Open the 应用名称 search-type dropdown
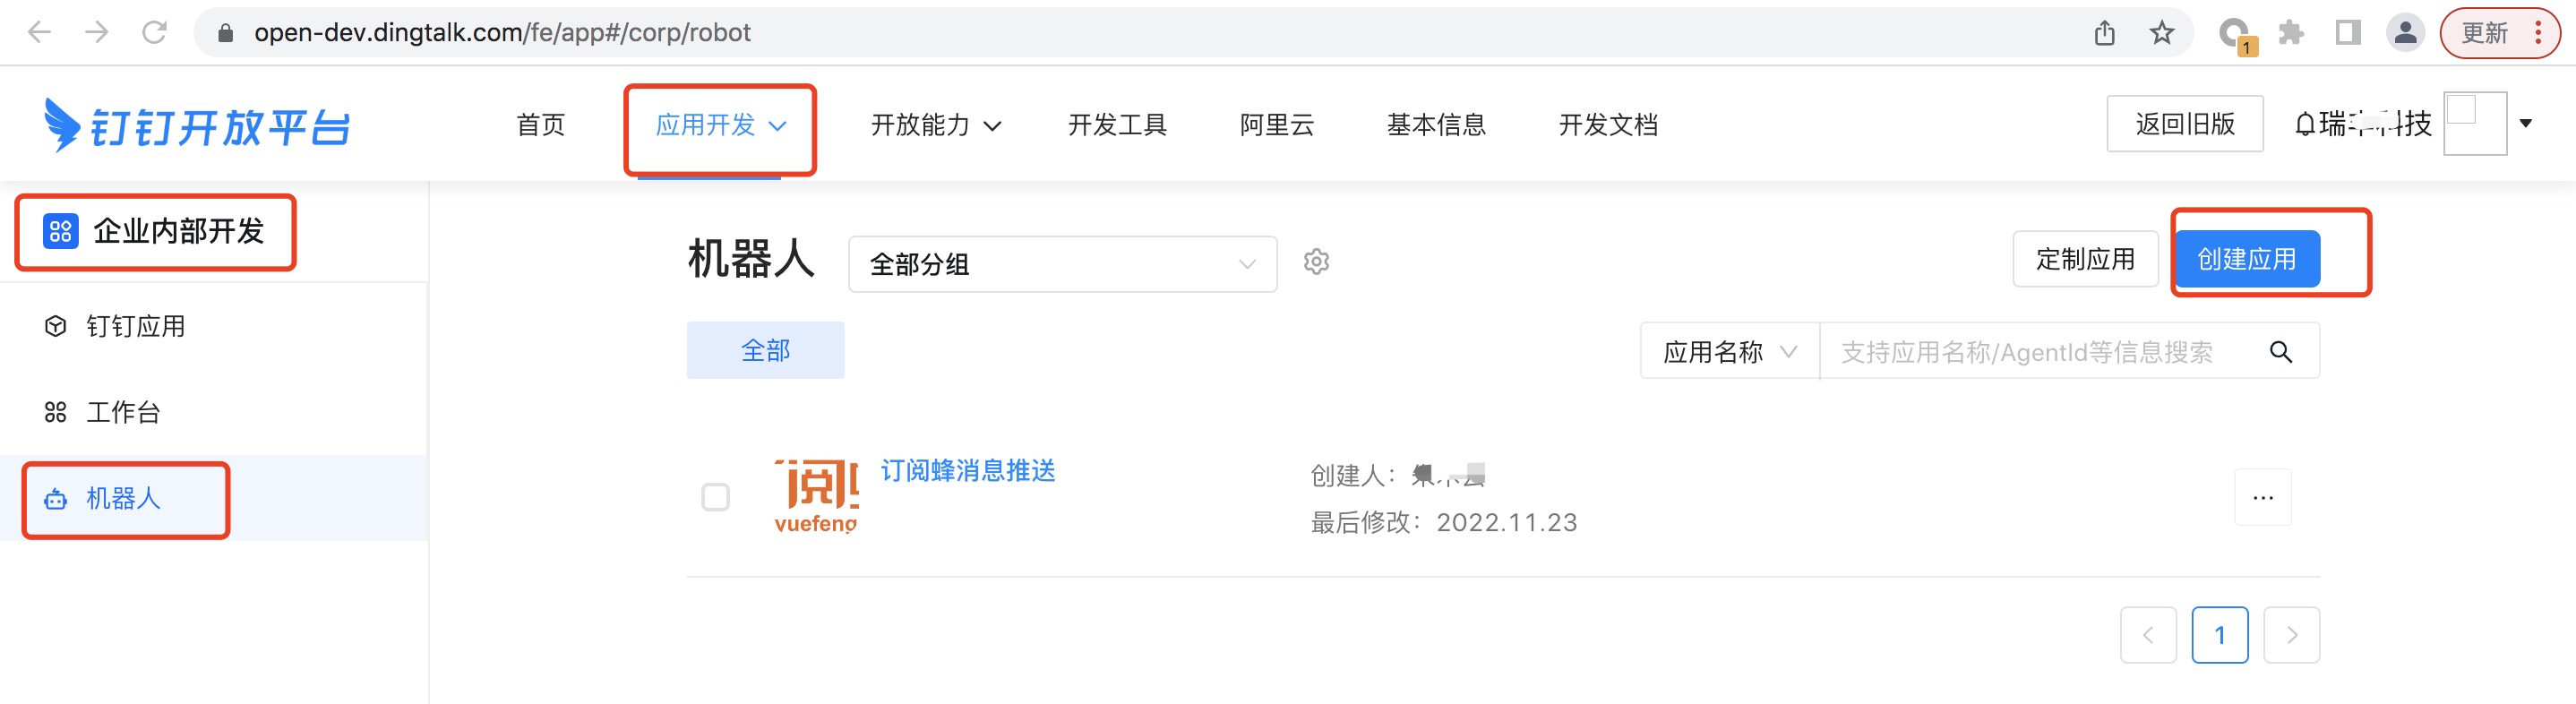This screenshot has width=2576, height=704. point(1729,352)
